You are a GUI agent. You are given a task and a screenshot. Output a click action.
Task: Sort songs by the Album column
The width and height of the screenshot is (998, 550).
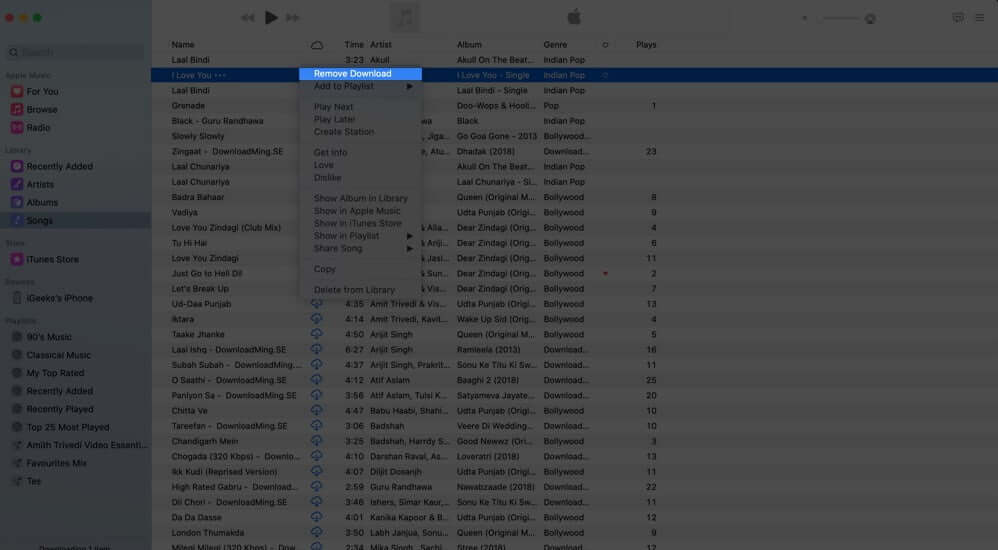(469, 45)
